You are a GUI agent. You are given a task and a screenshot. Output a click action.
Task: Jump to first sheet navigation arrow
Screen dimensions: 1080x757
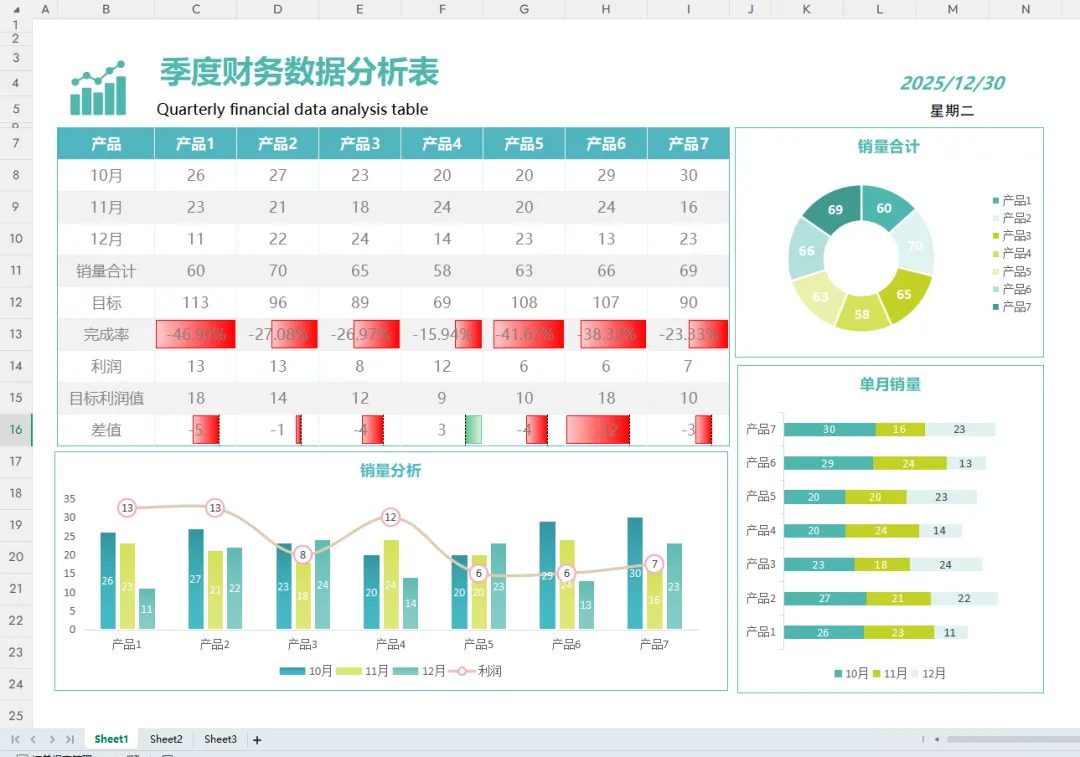[x=15, y=739]
